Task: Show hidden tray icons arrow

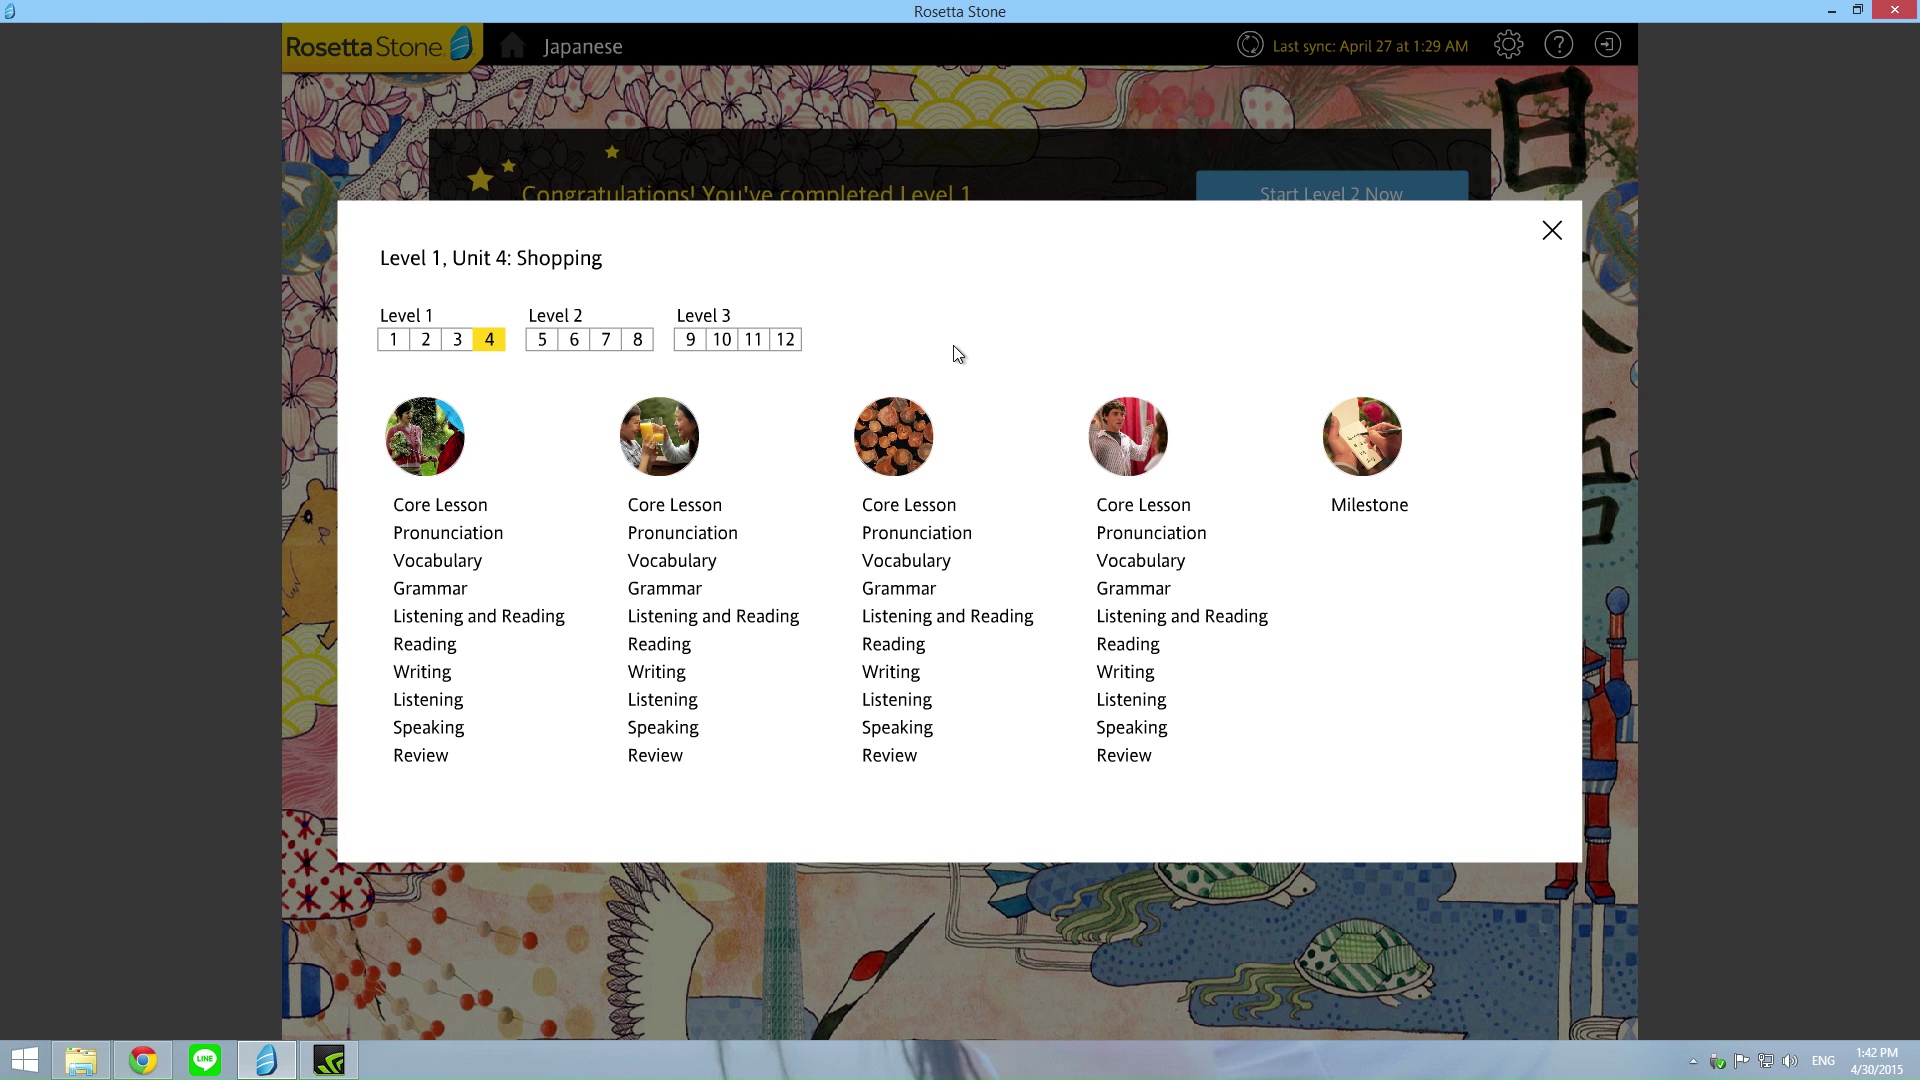Action: (1693, 1061)
